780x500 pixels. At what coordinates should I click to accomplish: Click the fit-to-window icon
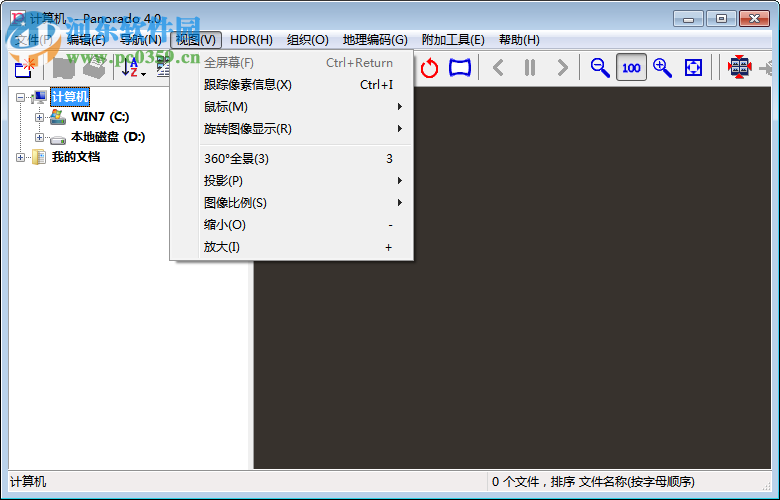click(693, 68)
